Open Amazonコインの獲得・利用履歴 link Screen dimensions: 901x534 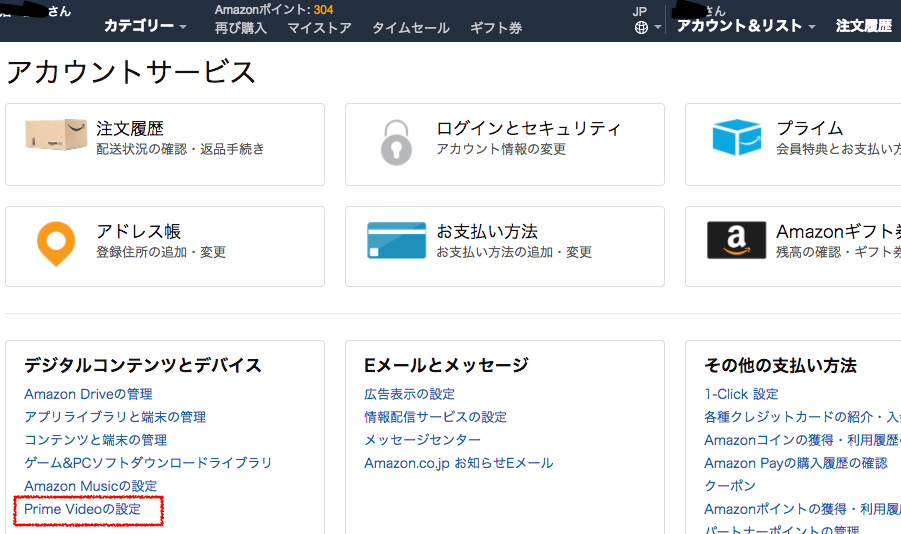(x=803, y=440)
